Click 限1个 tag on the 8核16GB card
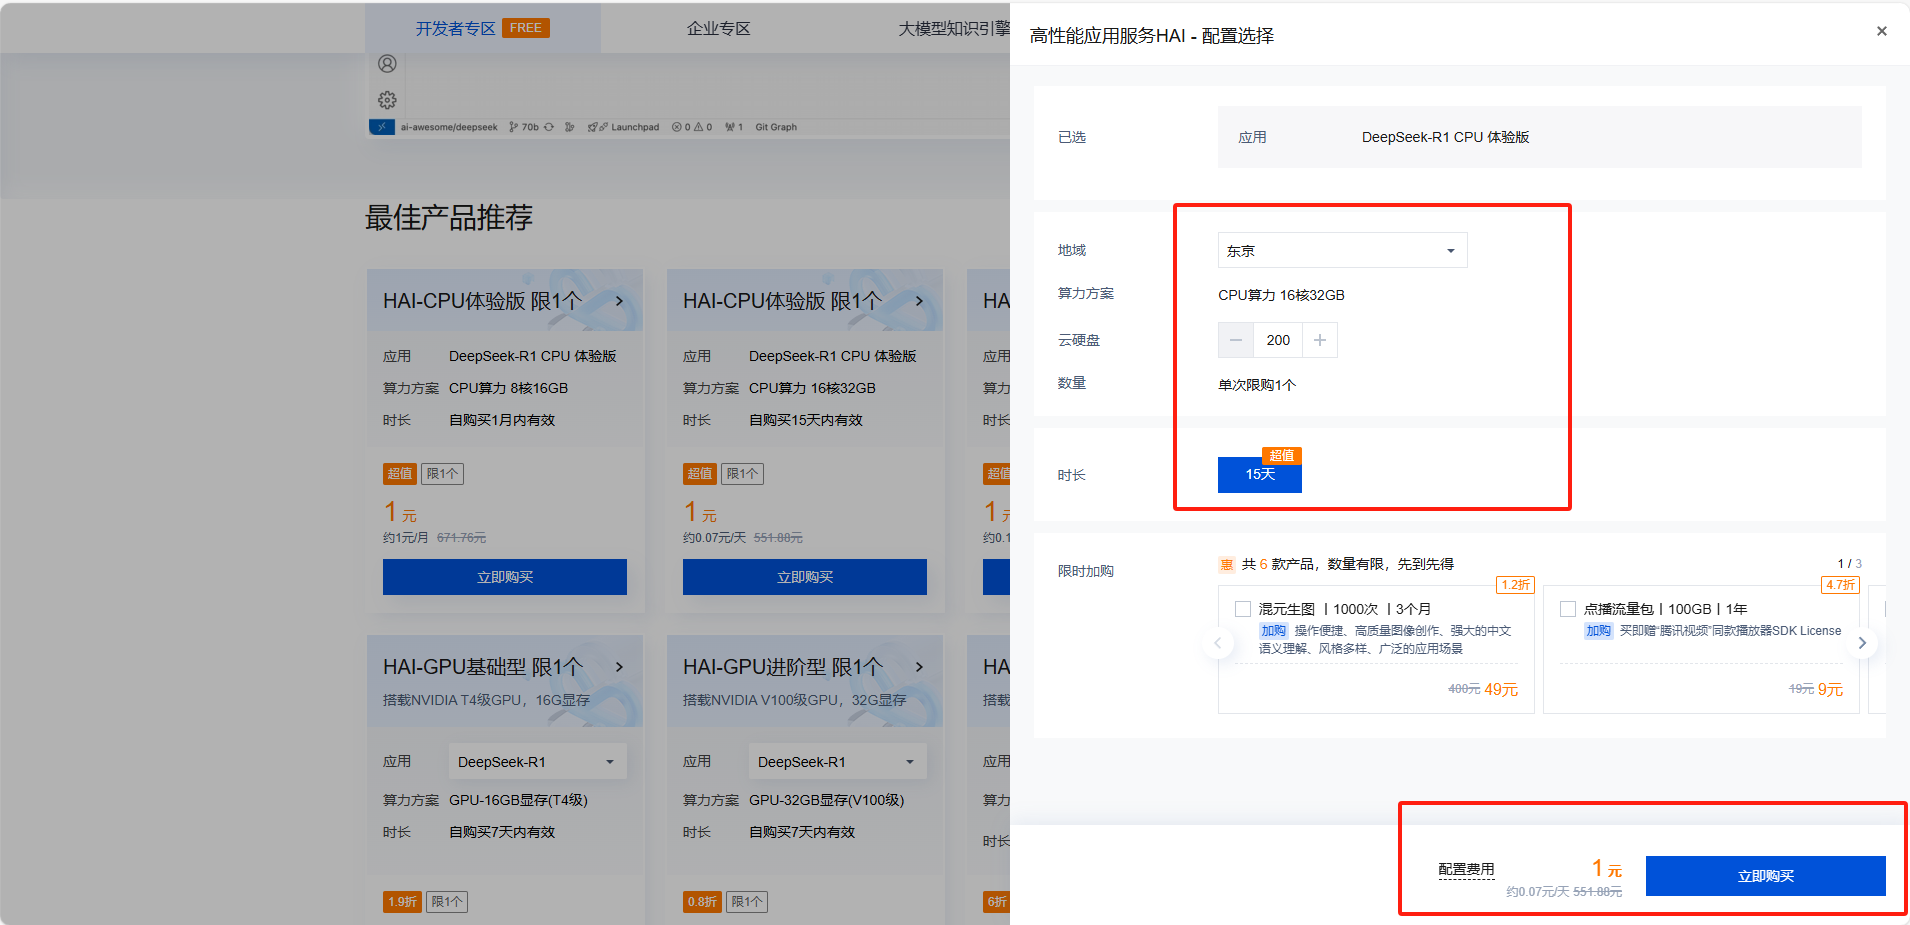 coord(442,474)
